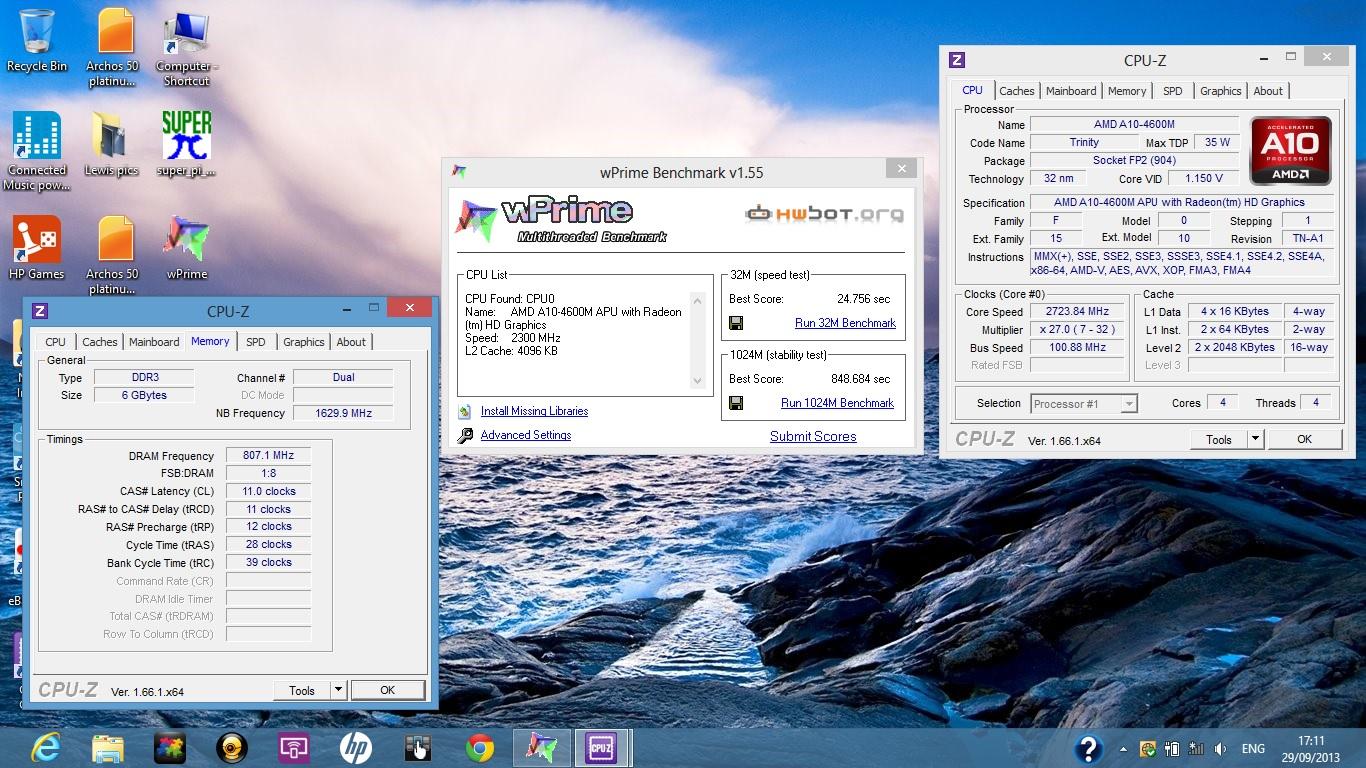Open the colorful puzzle app on taskbar
Viewport: 1366px width, 768px height.
pos(169,748)
